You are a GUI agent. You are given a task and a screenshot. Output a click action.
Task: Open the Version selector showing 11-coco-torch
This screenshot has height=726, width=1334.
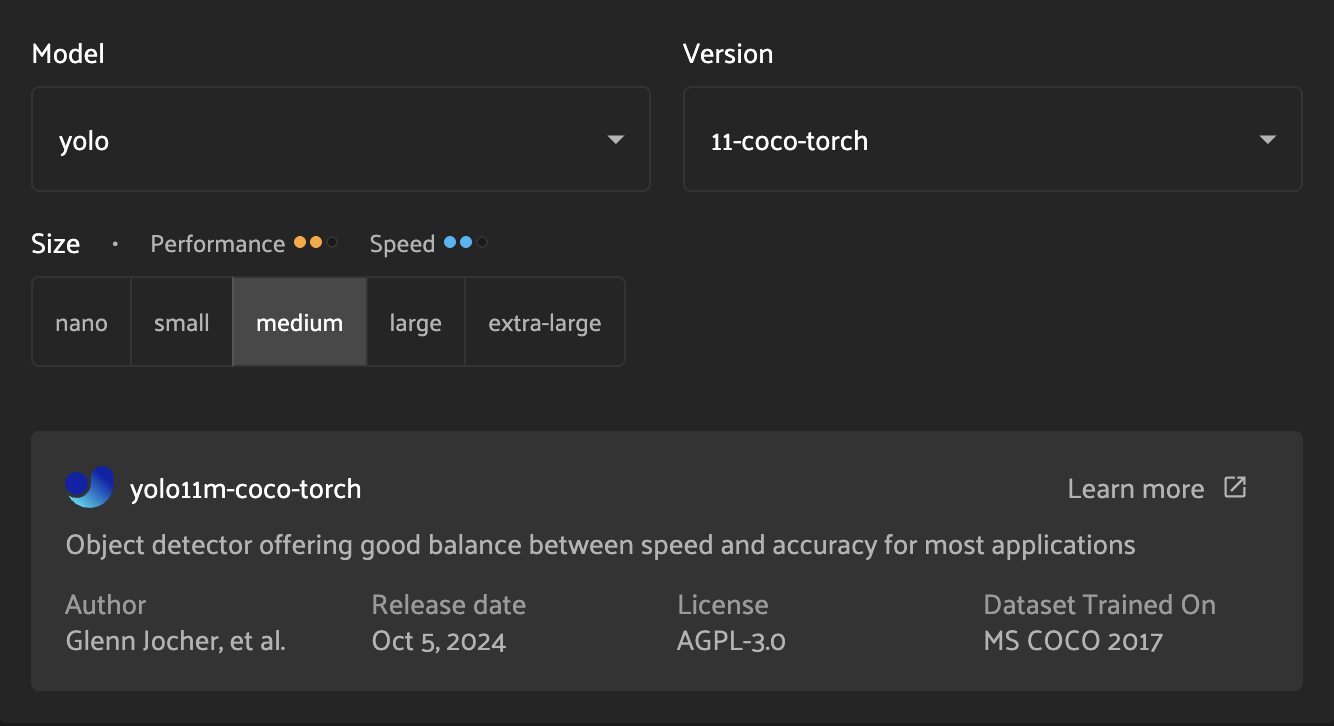tap(992, 140)
